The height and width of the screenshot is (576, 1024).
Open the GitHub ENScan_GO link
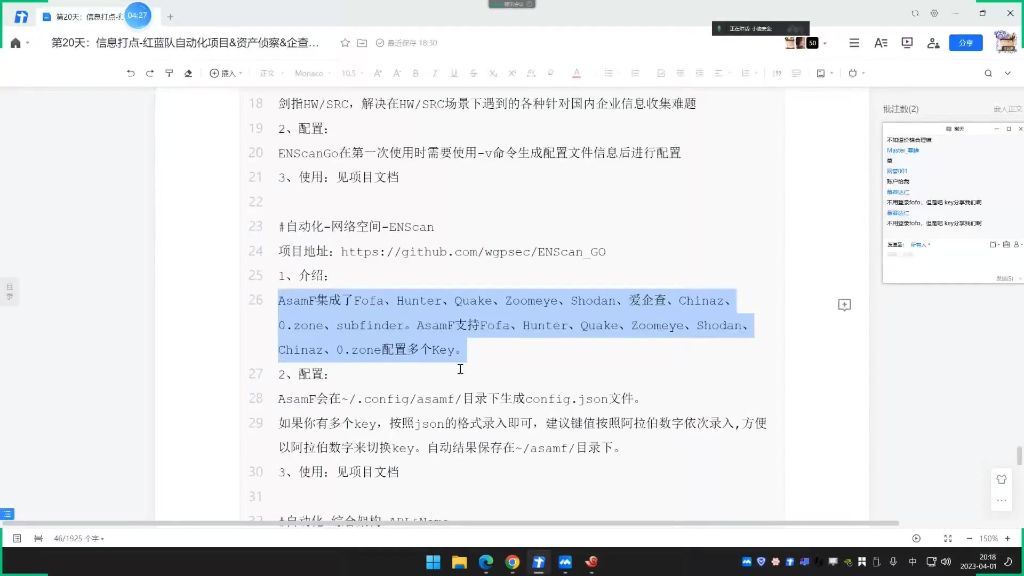tap(473, 251)
